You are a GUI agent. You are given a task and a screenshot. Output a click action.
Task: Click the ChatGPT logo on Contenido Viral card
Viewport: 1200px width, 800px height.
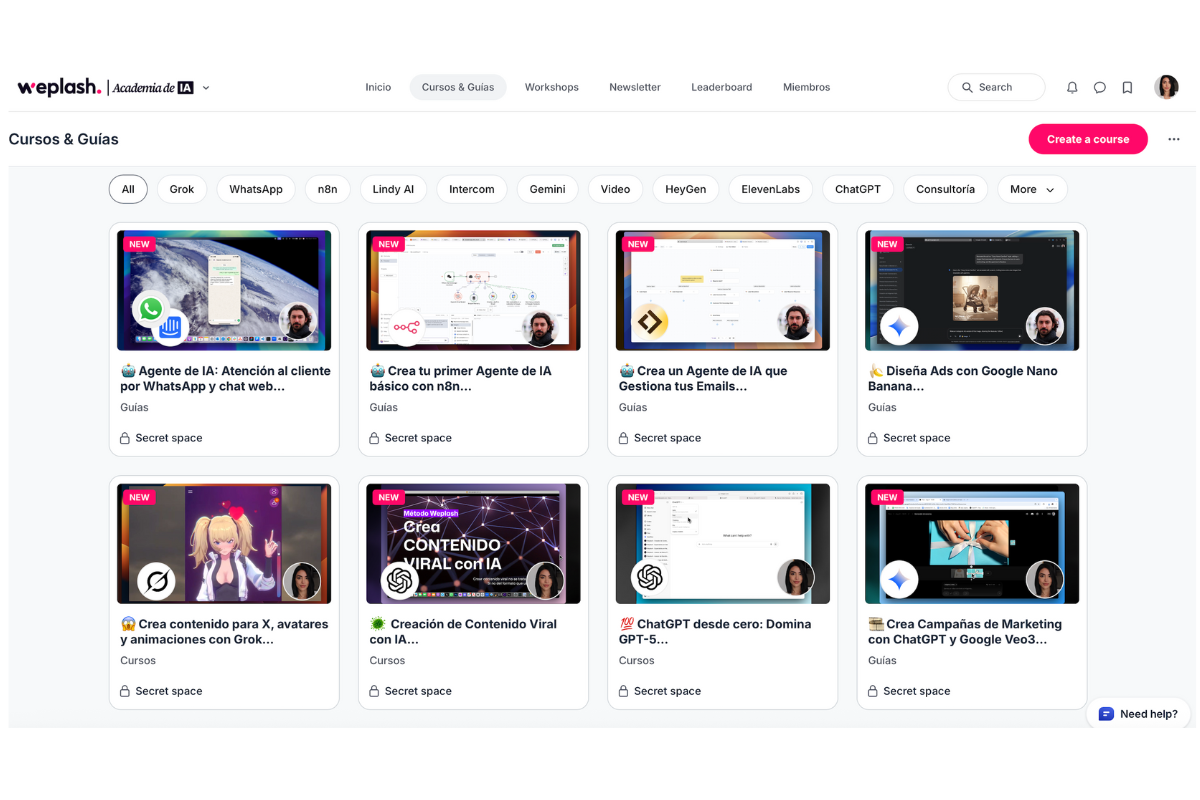coord(400,580)
